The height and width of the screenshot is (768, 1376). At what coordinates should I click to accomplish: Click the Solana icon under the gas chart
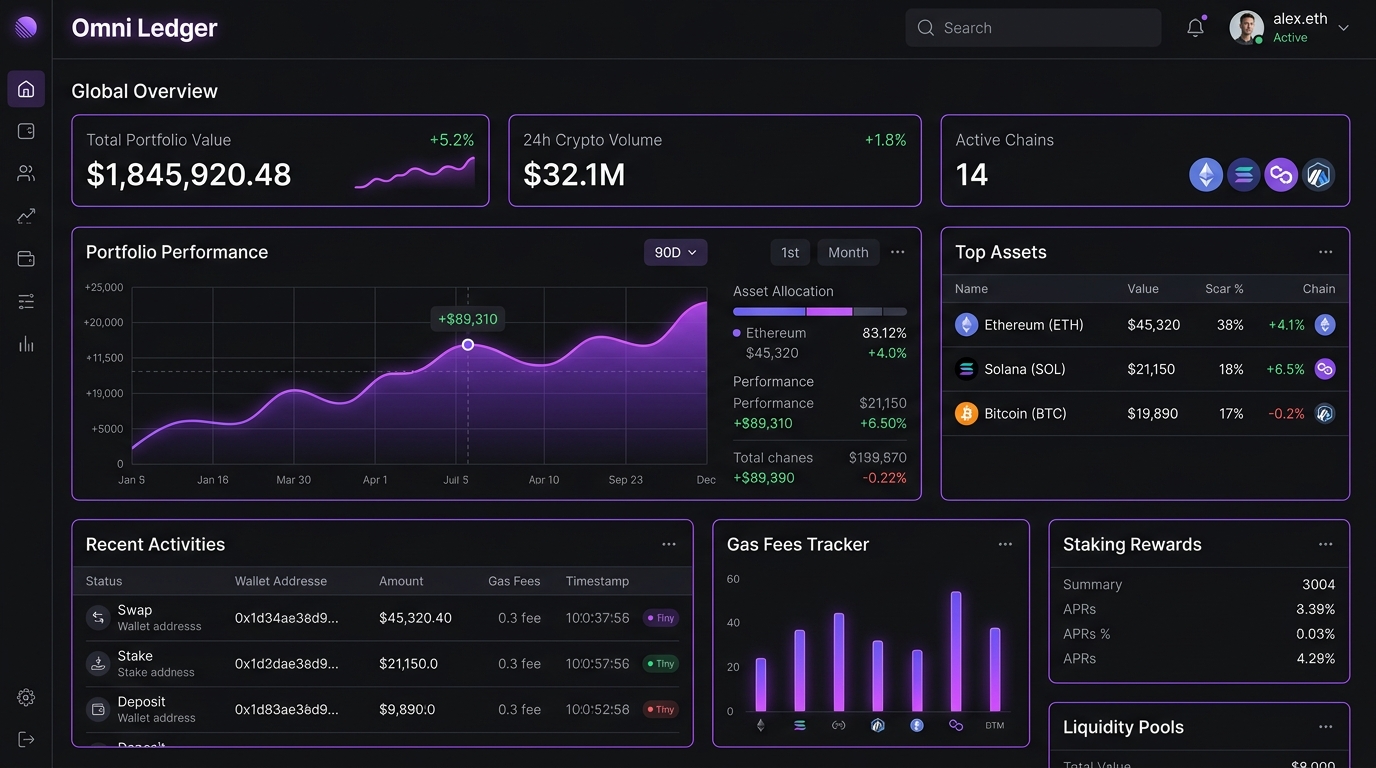tap(800, 725)
